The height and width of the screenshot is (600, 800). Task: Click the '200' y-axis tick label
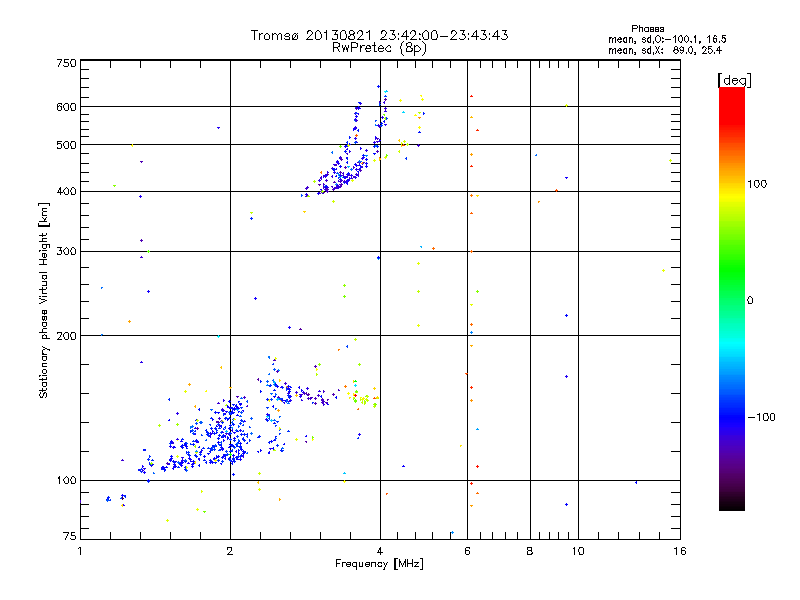(x=66, y=336)
